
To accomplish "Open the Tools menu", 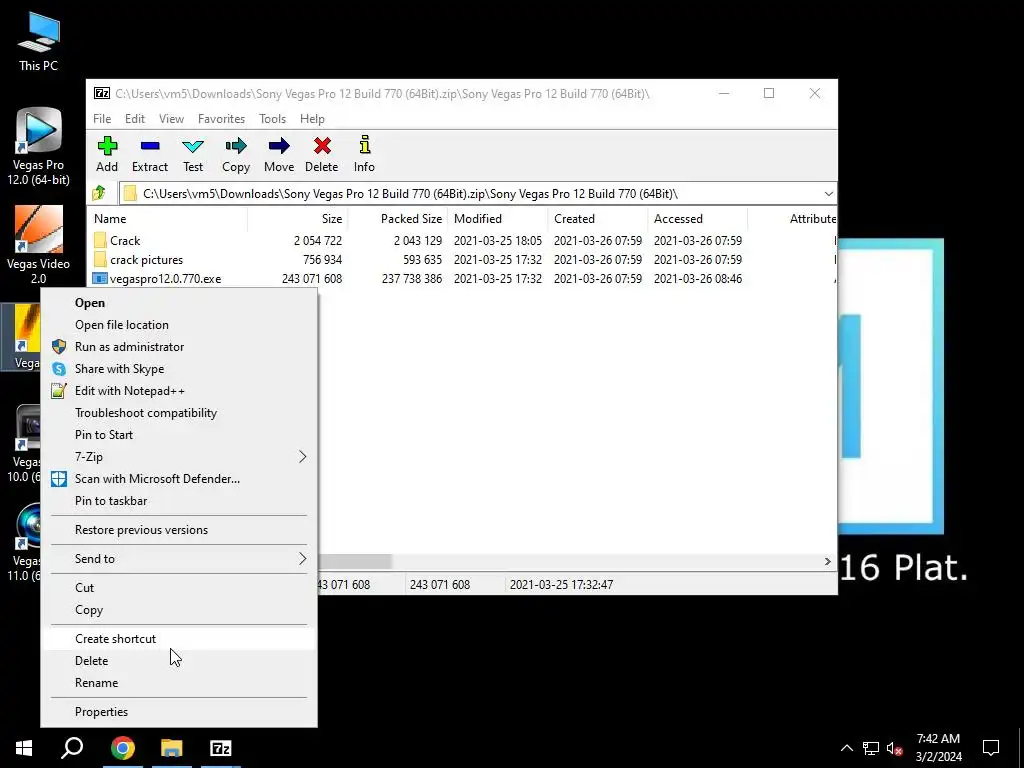I will [272, 118].
